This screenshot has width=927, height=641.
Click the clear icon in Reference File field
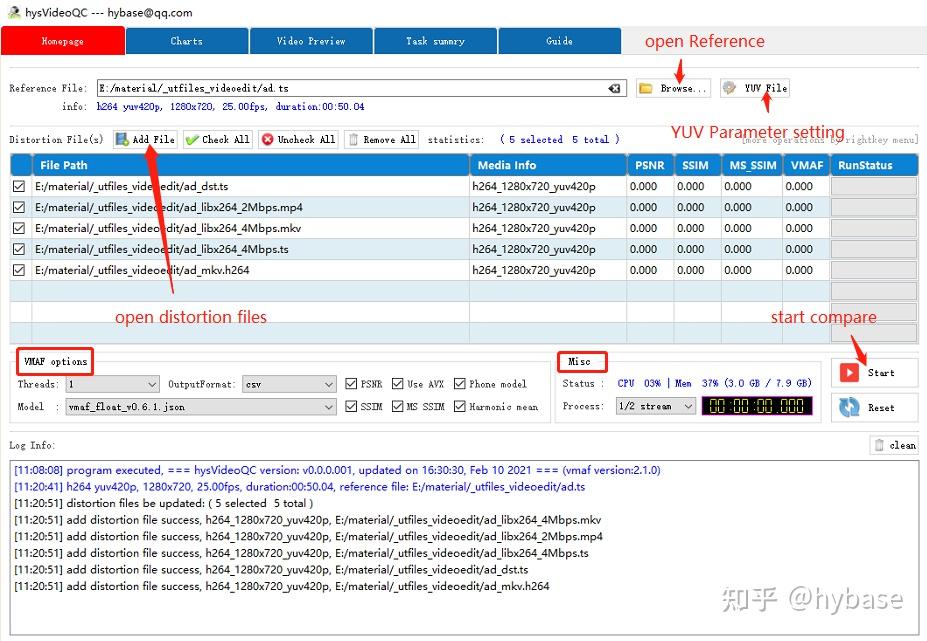click(614, 88)
